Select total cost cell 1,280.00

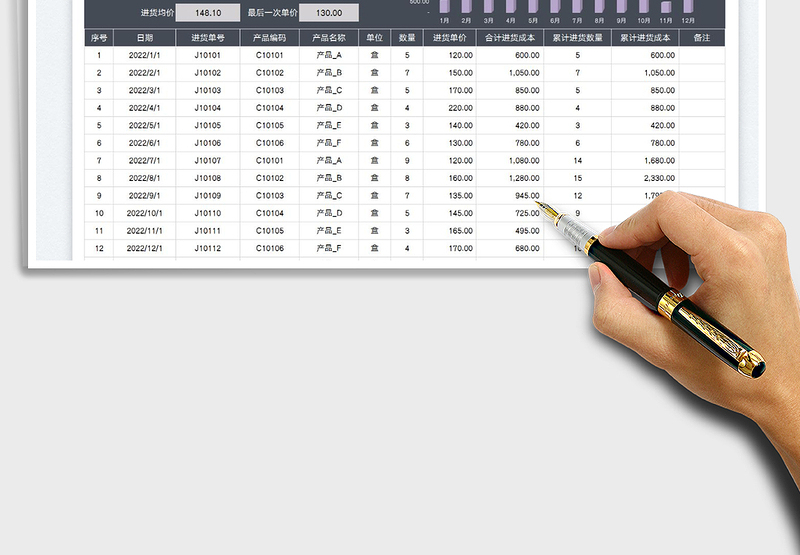[x=509, y=178]
